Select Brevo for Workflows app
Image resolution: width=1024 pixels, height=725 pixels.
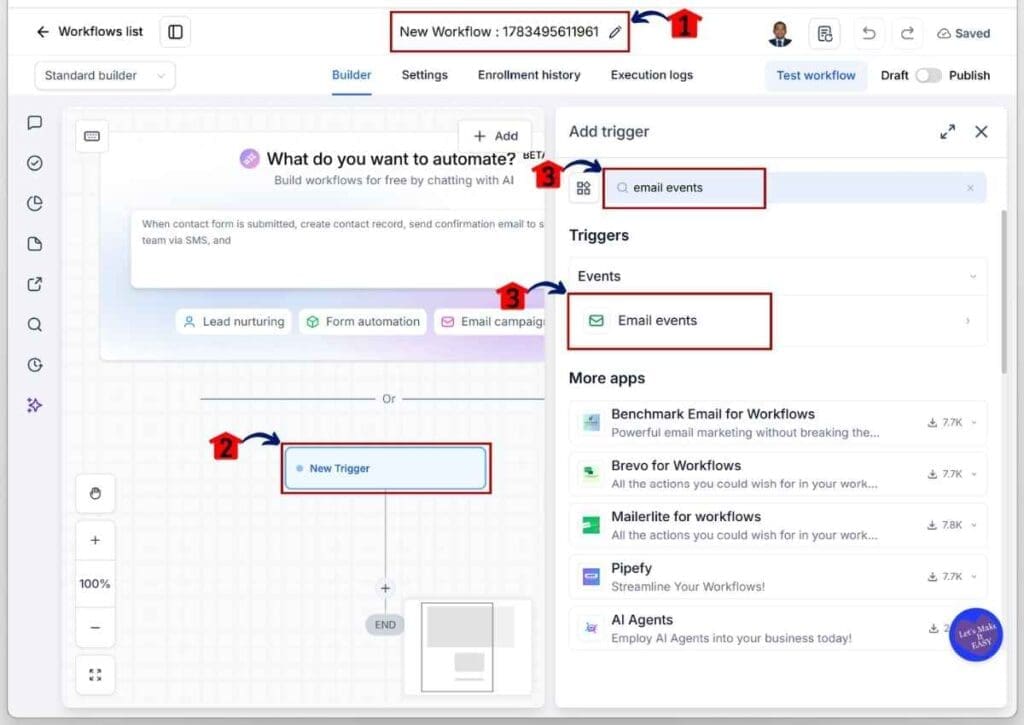tap(777, 474)
